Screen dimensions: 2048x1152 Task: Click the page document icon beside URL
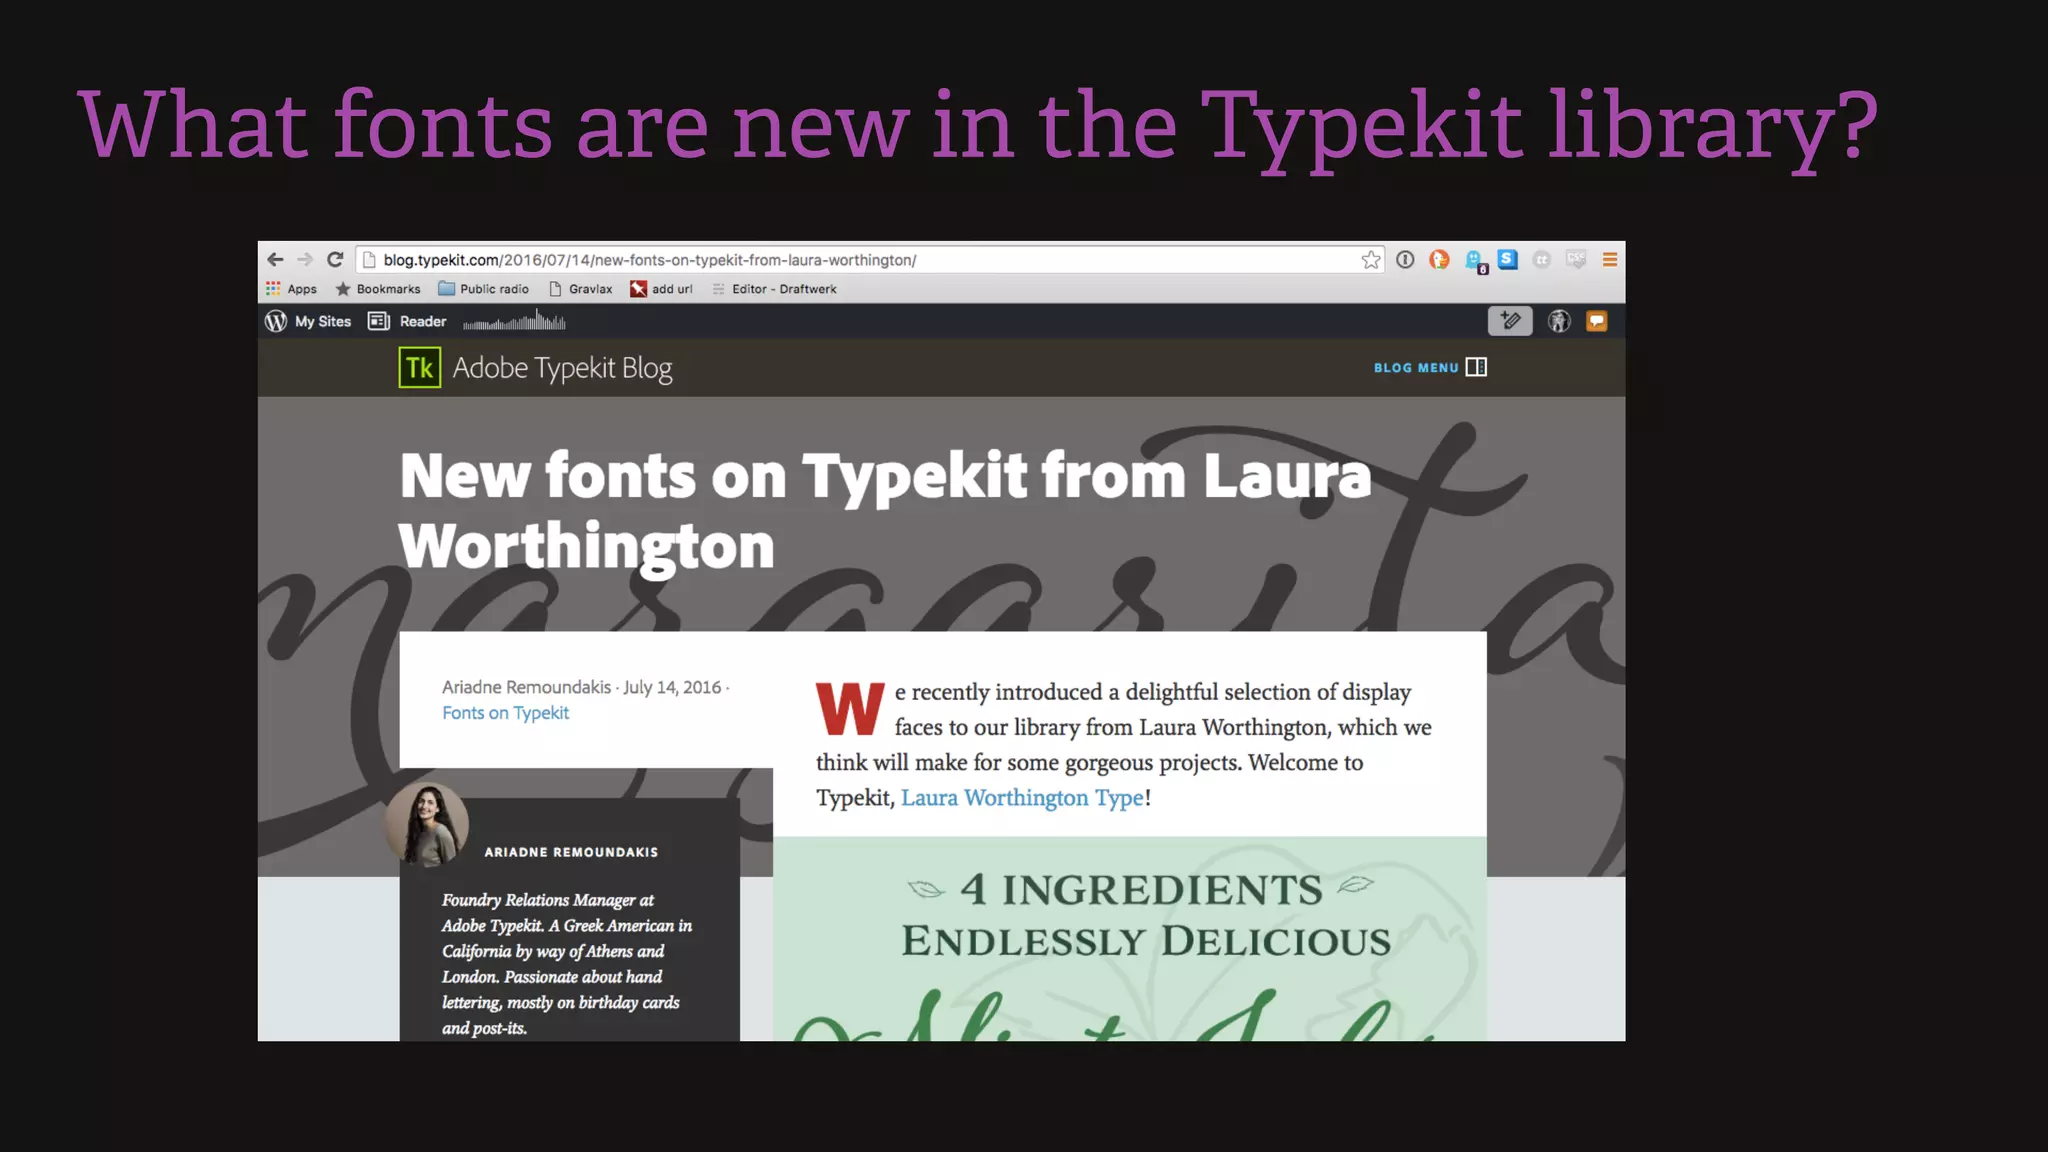click(369, 260)
